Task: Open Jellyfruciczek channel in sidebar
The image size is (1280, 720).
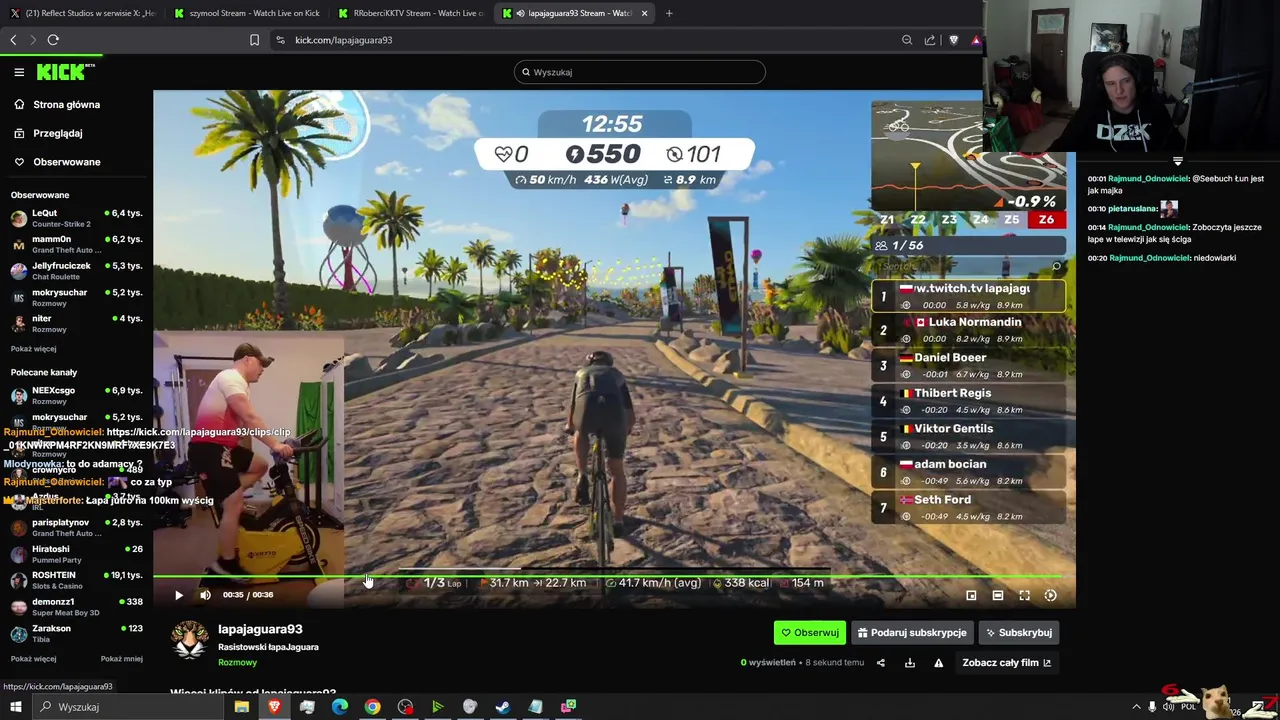Action: pos(76,271)
